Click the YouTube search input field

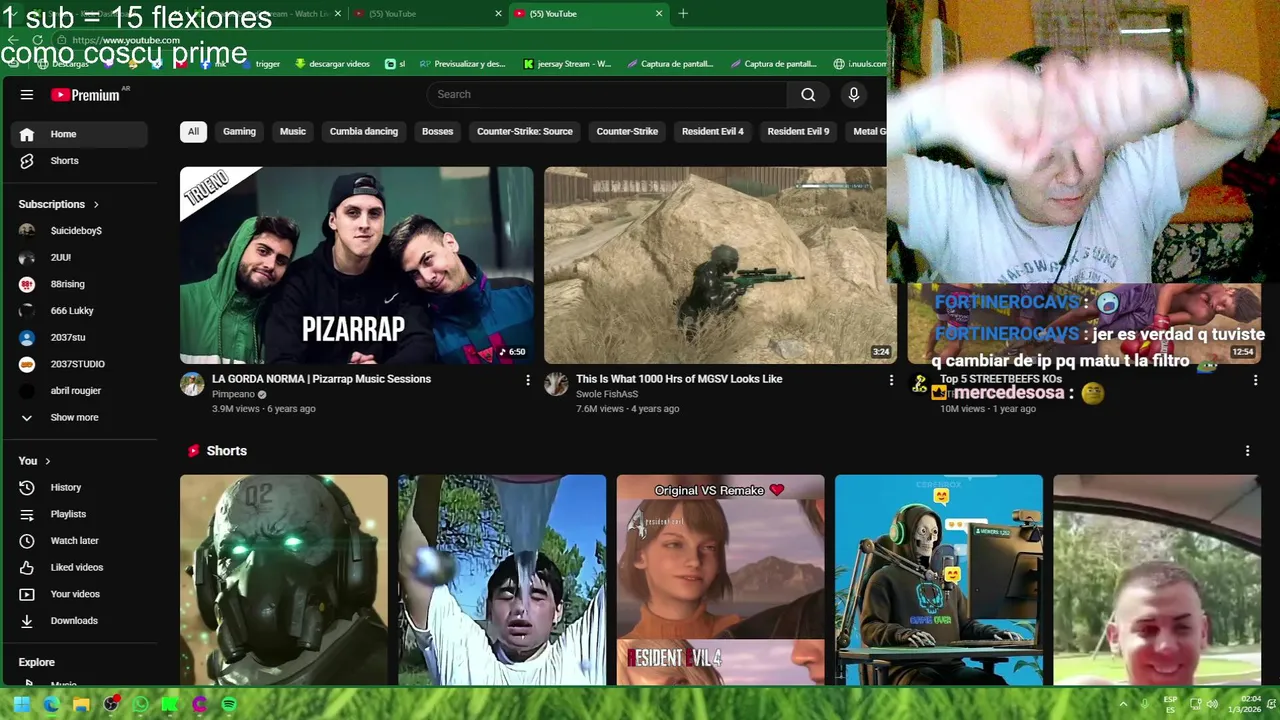click(606, 94)
